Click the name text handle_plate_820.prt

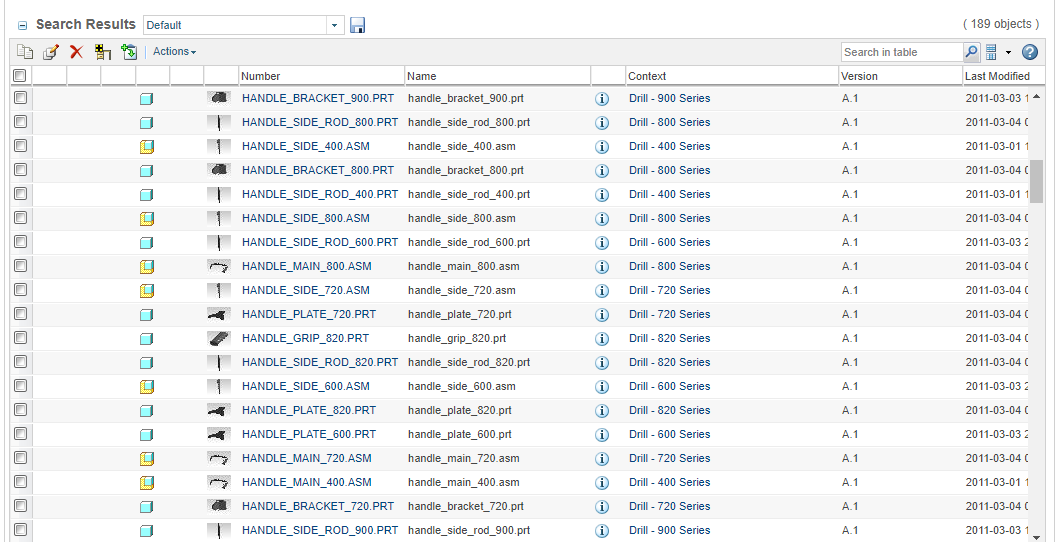click(460, 410)
